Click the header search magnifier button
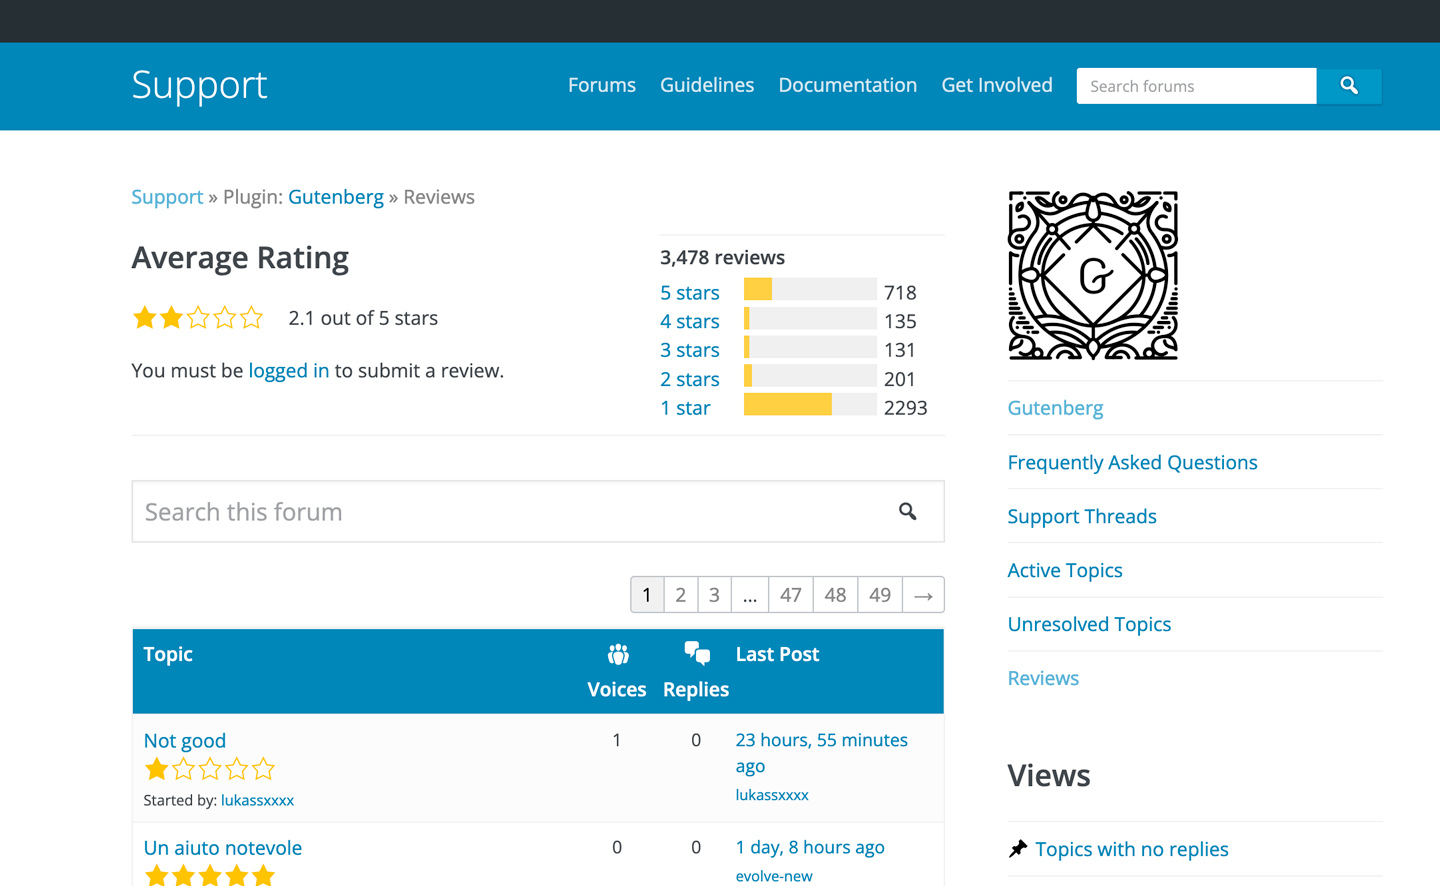The image size is (1440, 886). pyautogui.click(x=1348, y=86)
